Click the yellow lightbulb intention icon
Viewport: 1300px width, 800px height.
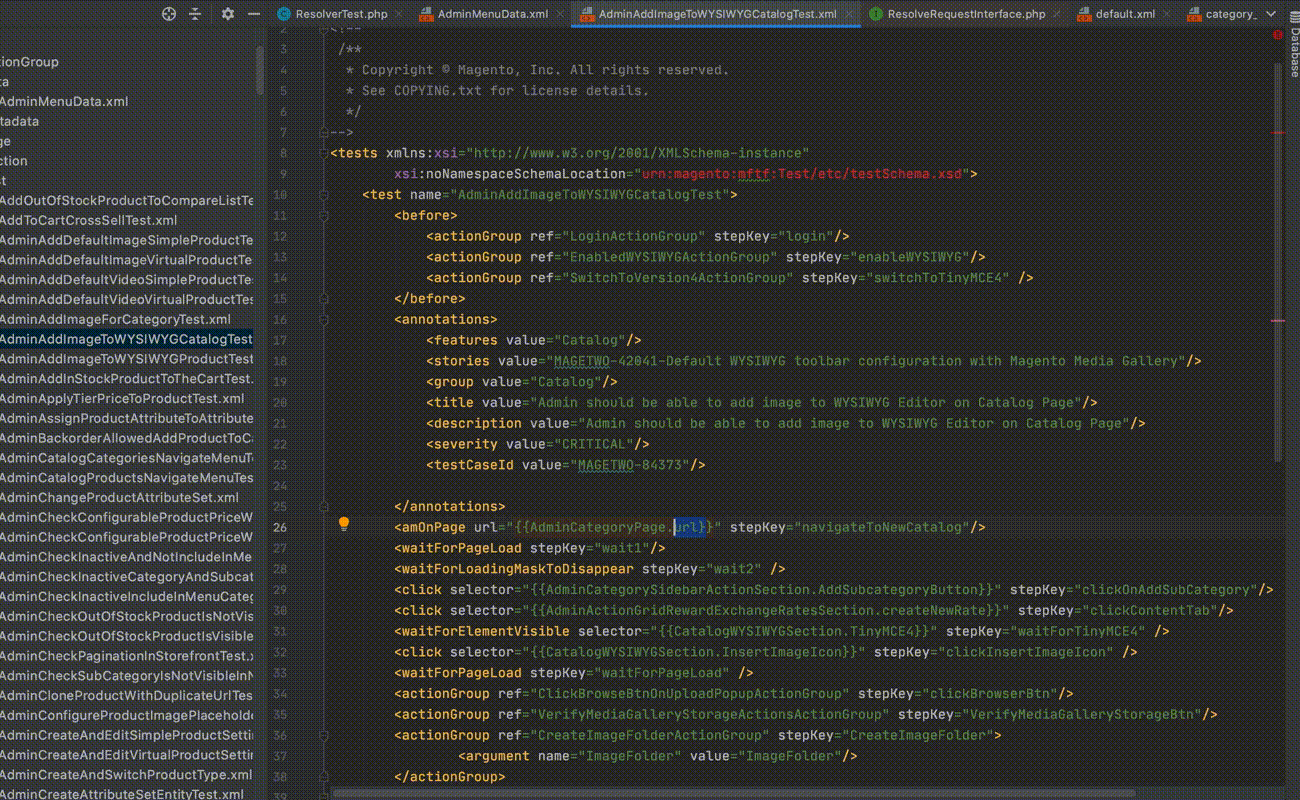344,524
